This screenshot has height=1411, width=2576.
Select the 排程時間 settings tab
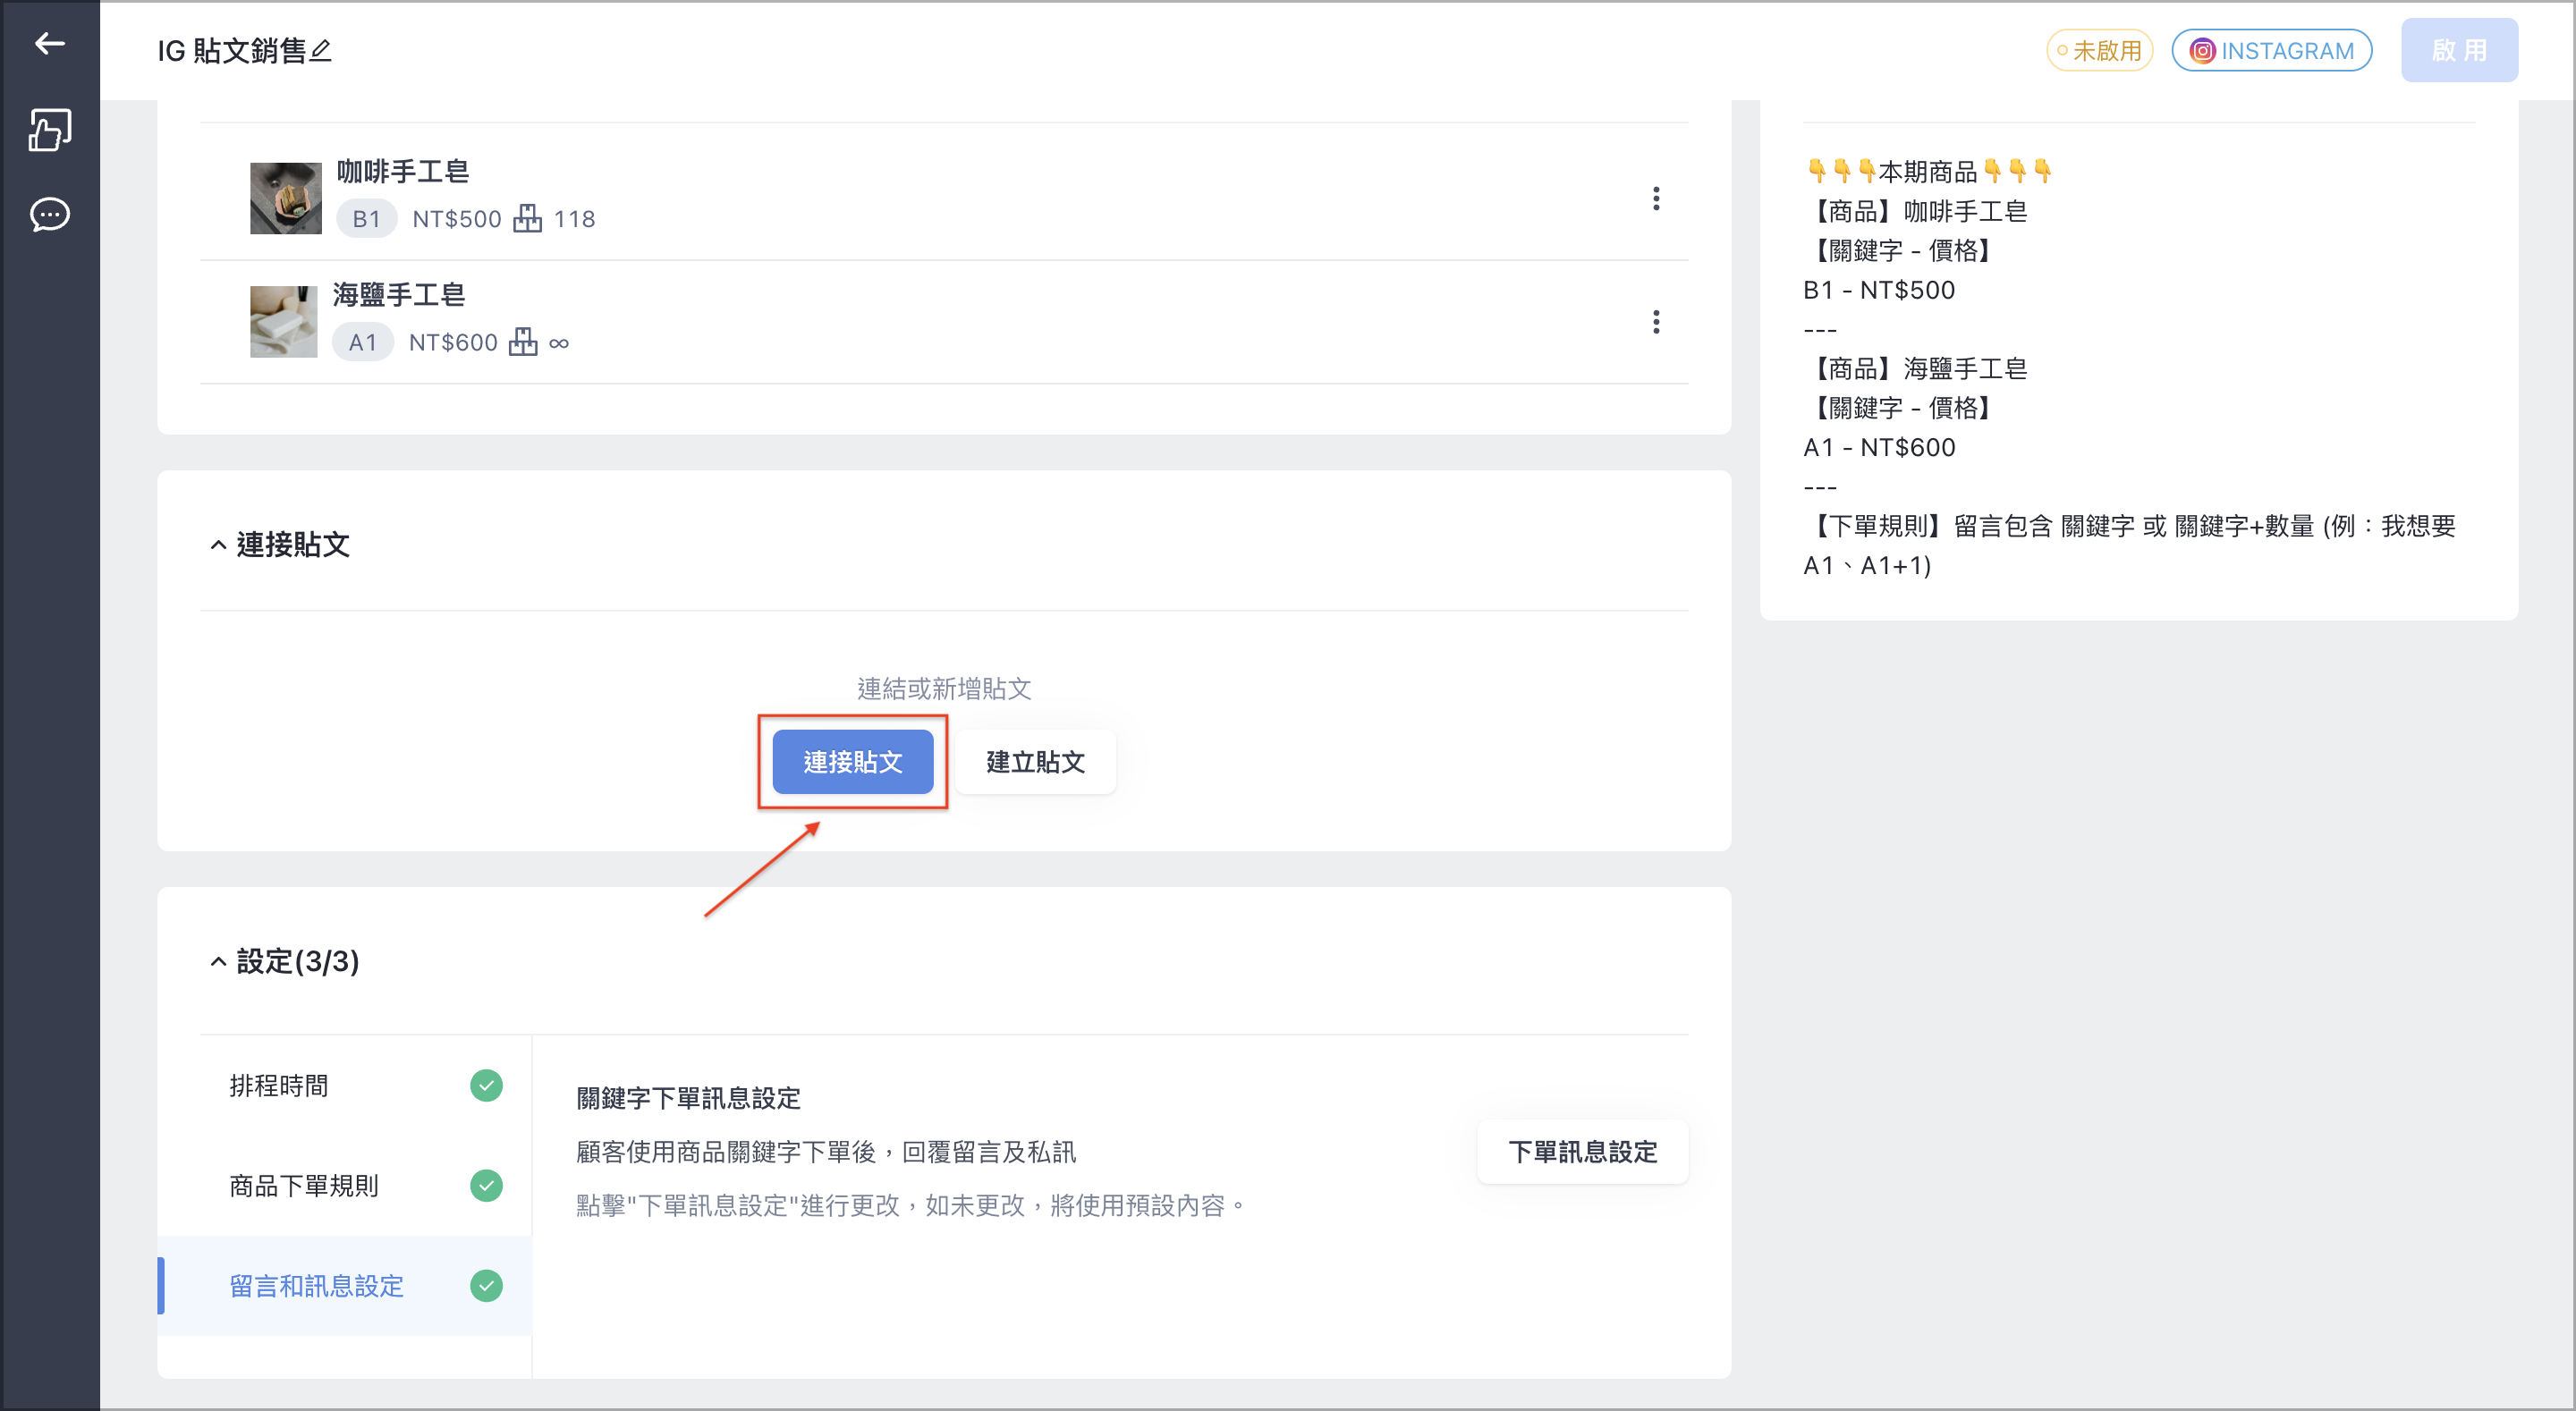345,1085
